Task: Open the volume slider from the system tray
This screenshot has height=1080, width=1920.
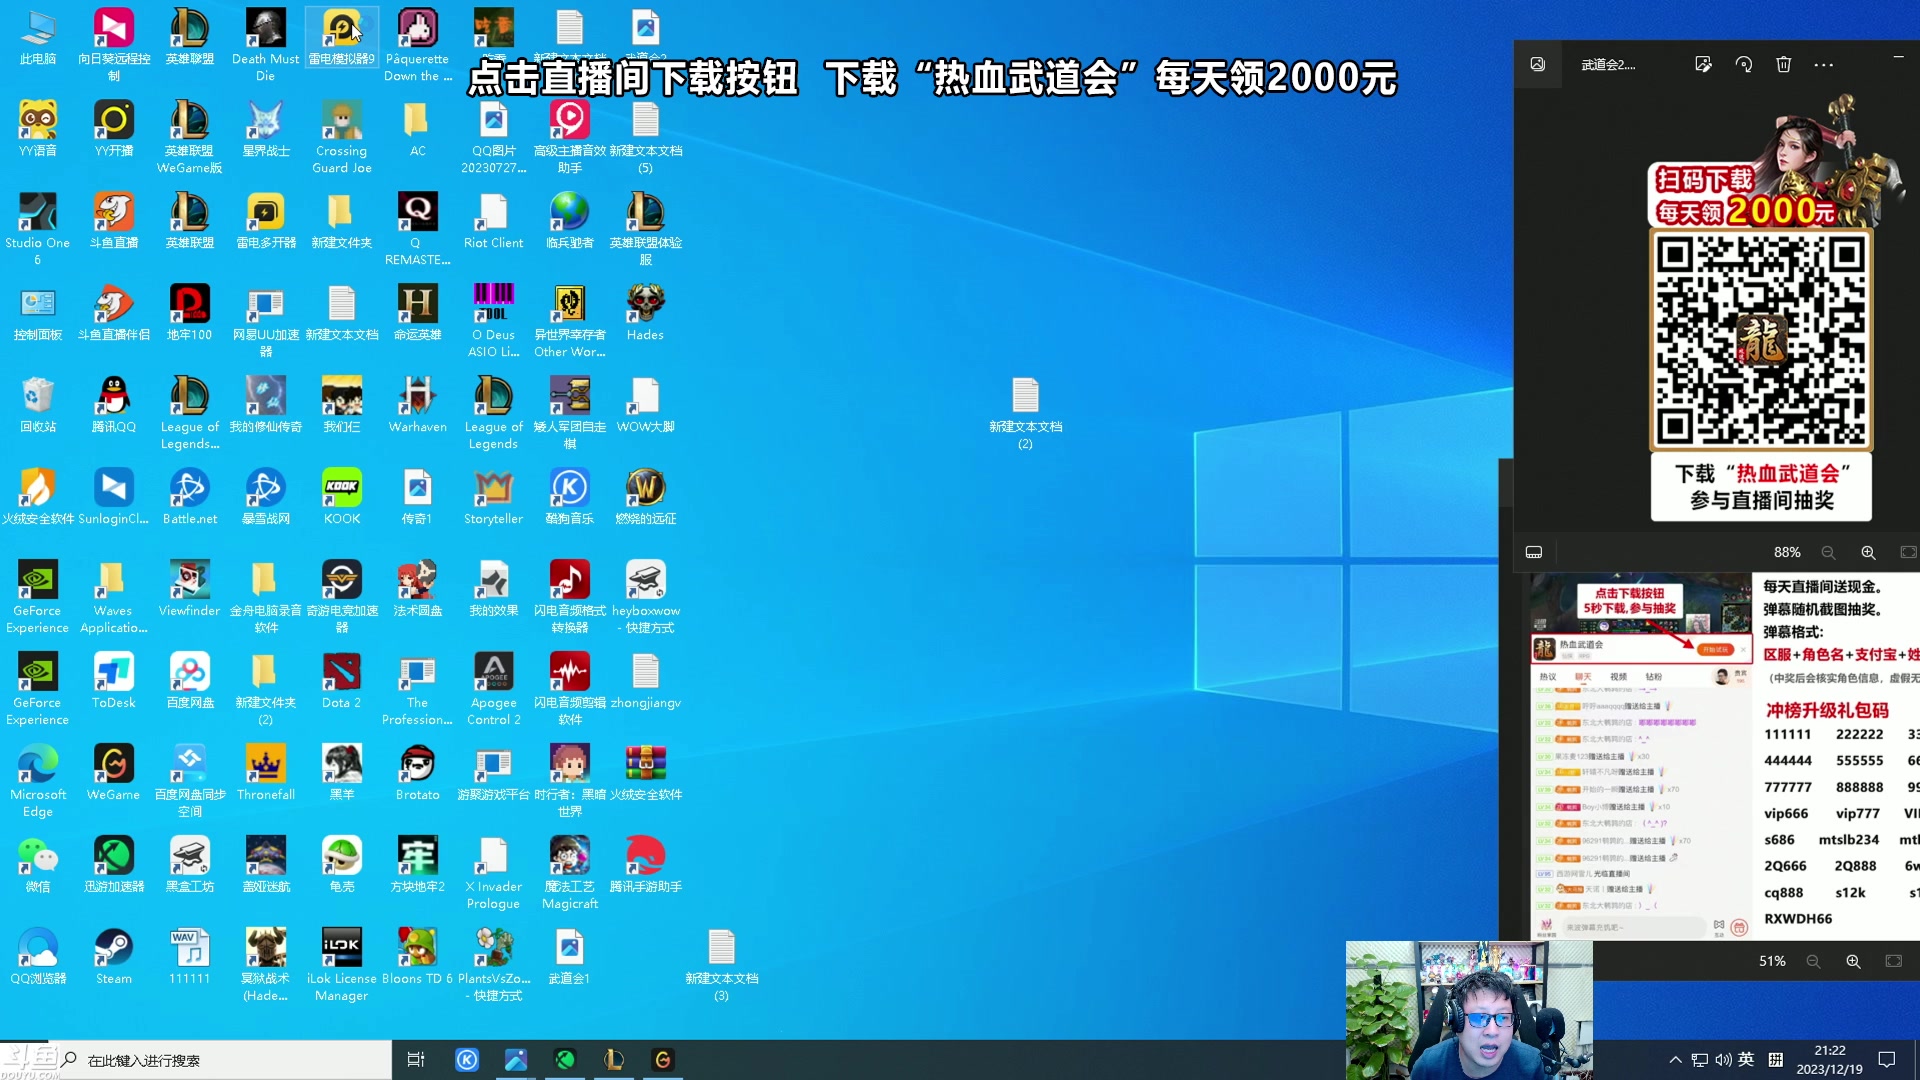Action: pos(1722,1059)
